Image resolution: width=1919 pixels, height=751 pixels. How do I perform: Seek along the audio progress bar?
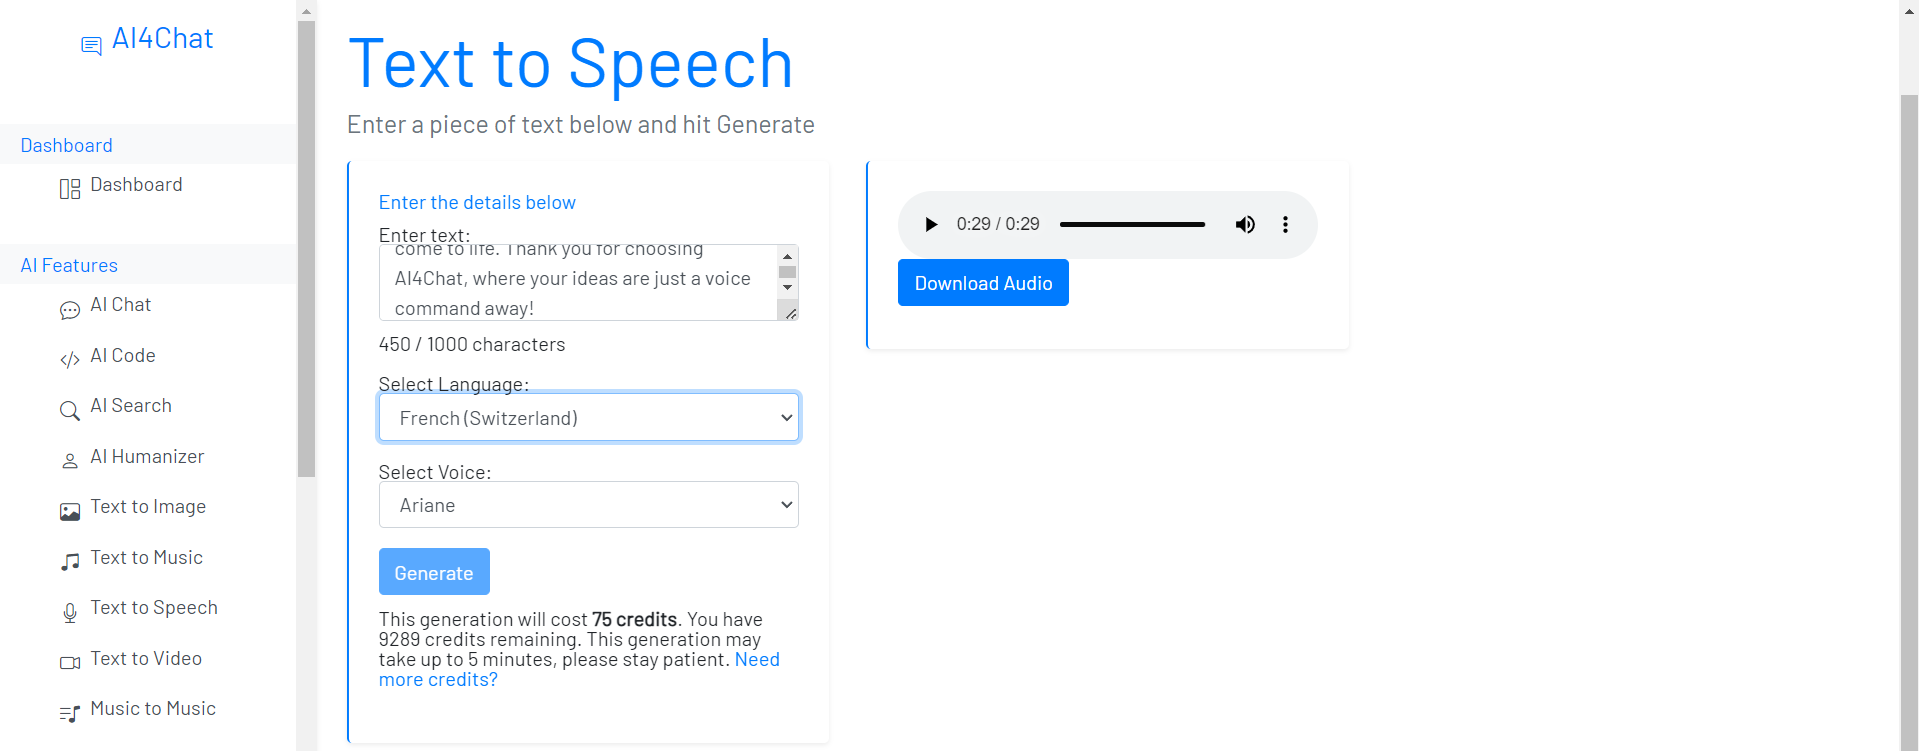coord(1132,224)
